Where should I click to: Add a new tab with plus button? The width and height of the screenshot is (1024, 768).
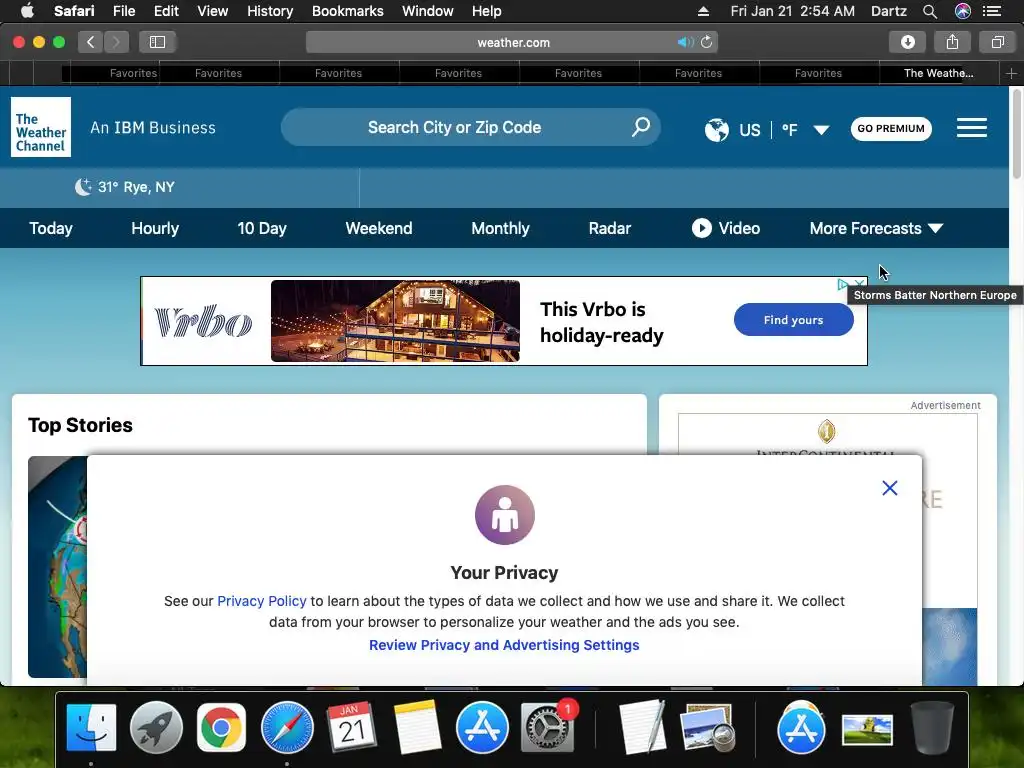coord(1011,73)
